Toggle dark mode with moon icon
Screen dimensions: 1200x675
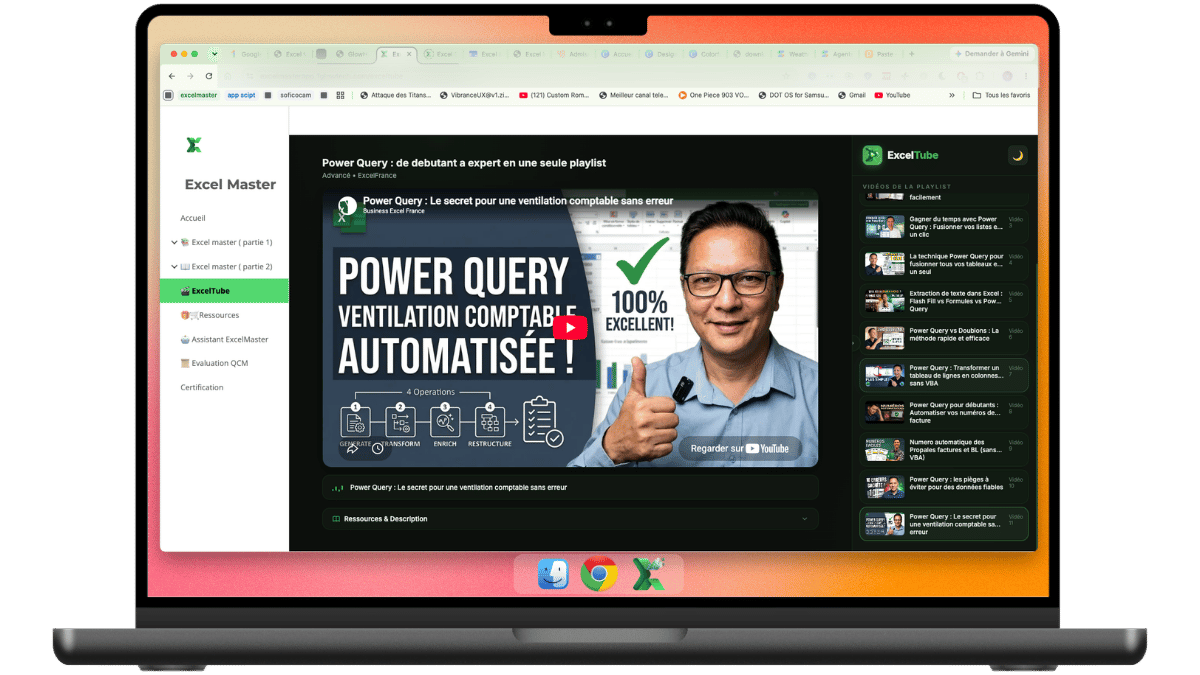click(1017, 155)
